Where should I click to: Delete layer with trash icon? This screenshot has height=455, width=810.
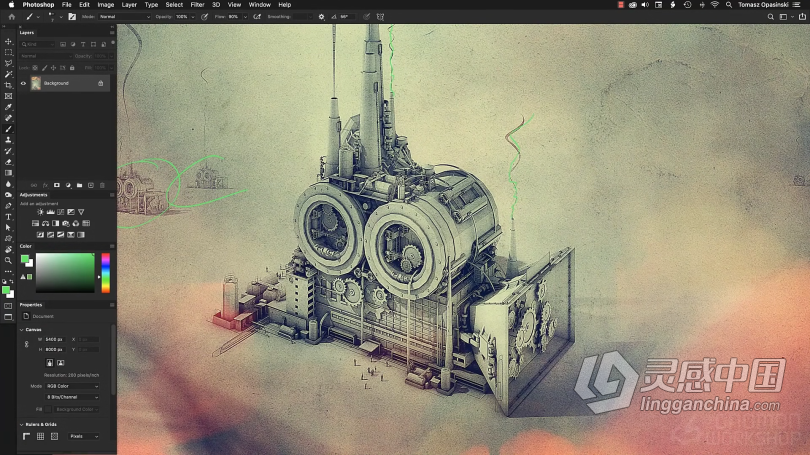point(102,185)
